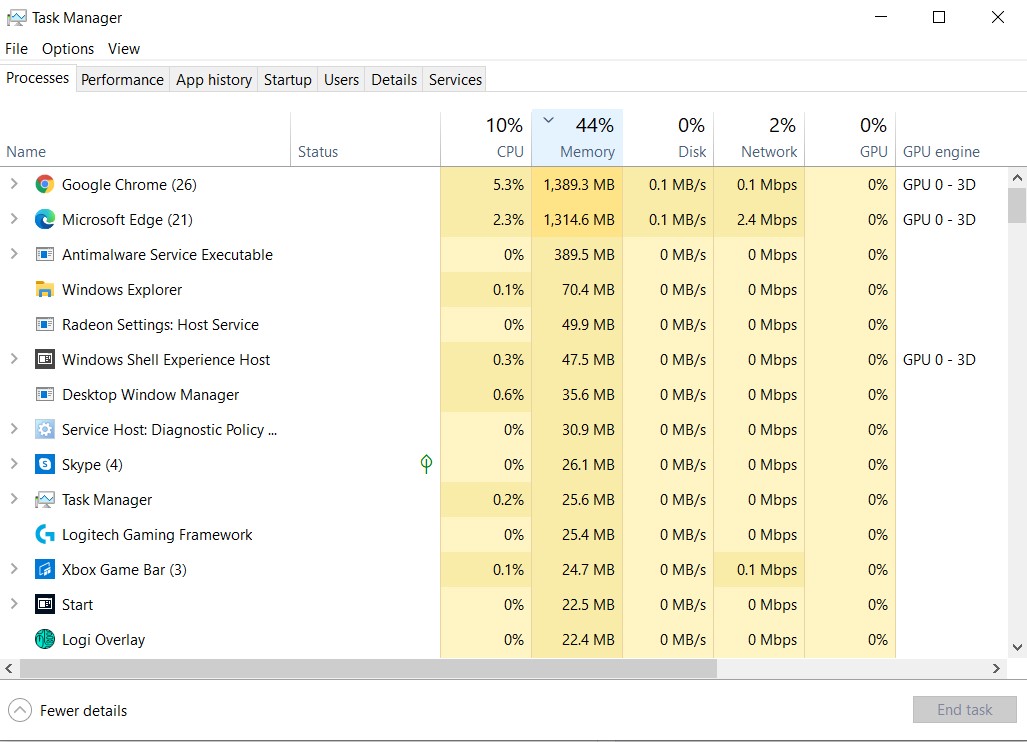Click the Fewer details link

tap(83, 711)
